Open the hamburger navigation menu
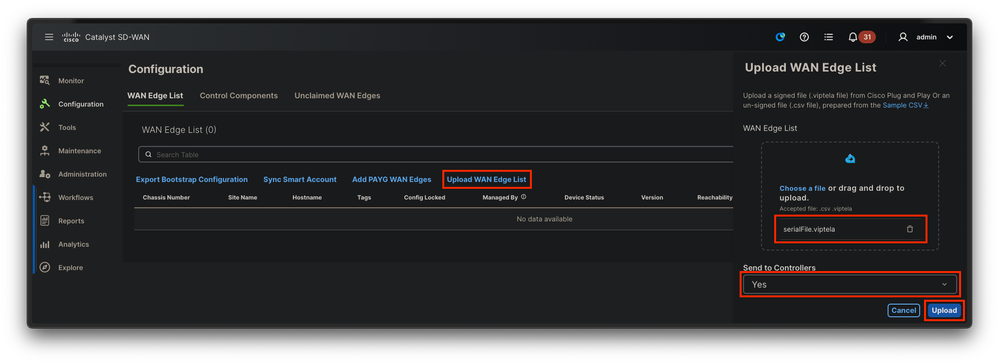The width and height of the screenshot is (999, 364). click(x=49, y=37)
